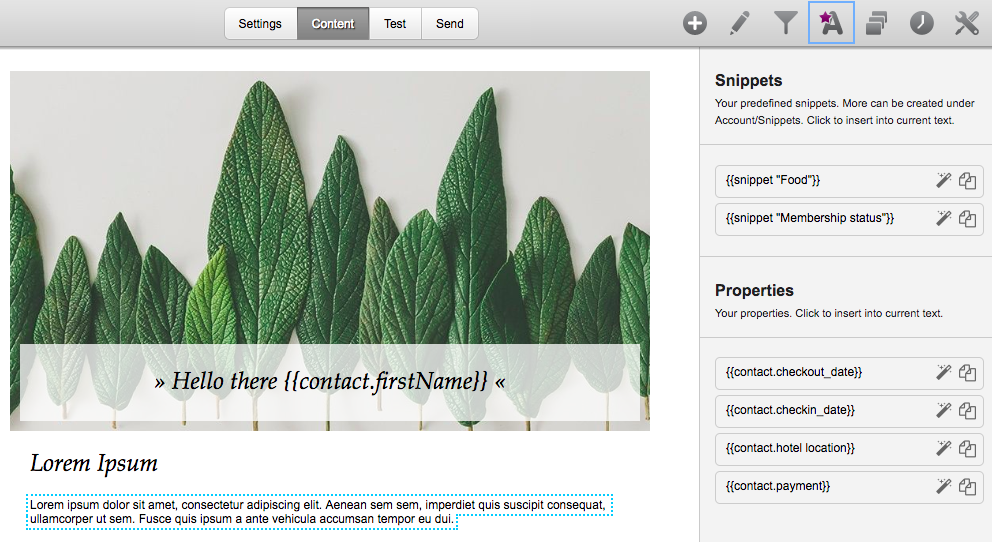Click magic wand beside contact.checkout_date
The width and height of the screenshot is (992, 542).
click(x=943, y=373)
